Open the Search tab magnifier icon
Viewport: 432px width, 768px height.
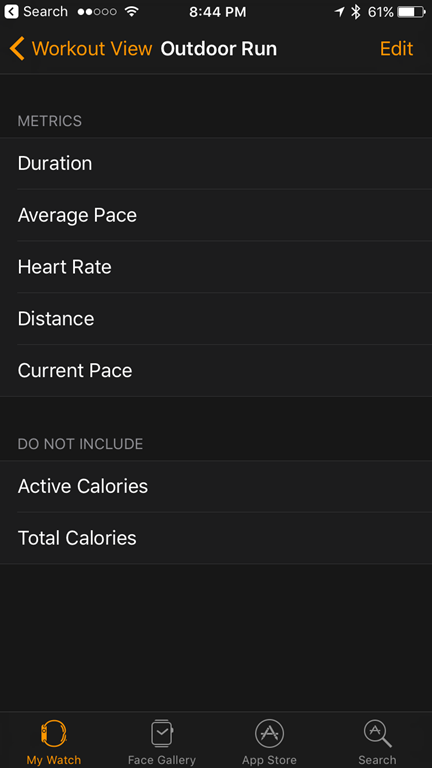point(377,733)
